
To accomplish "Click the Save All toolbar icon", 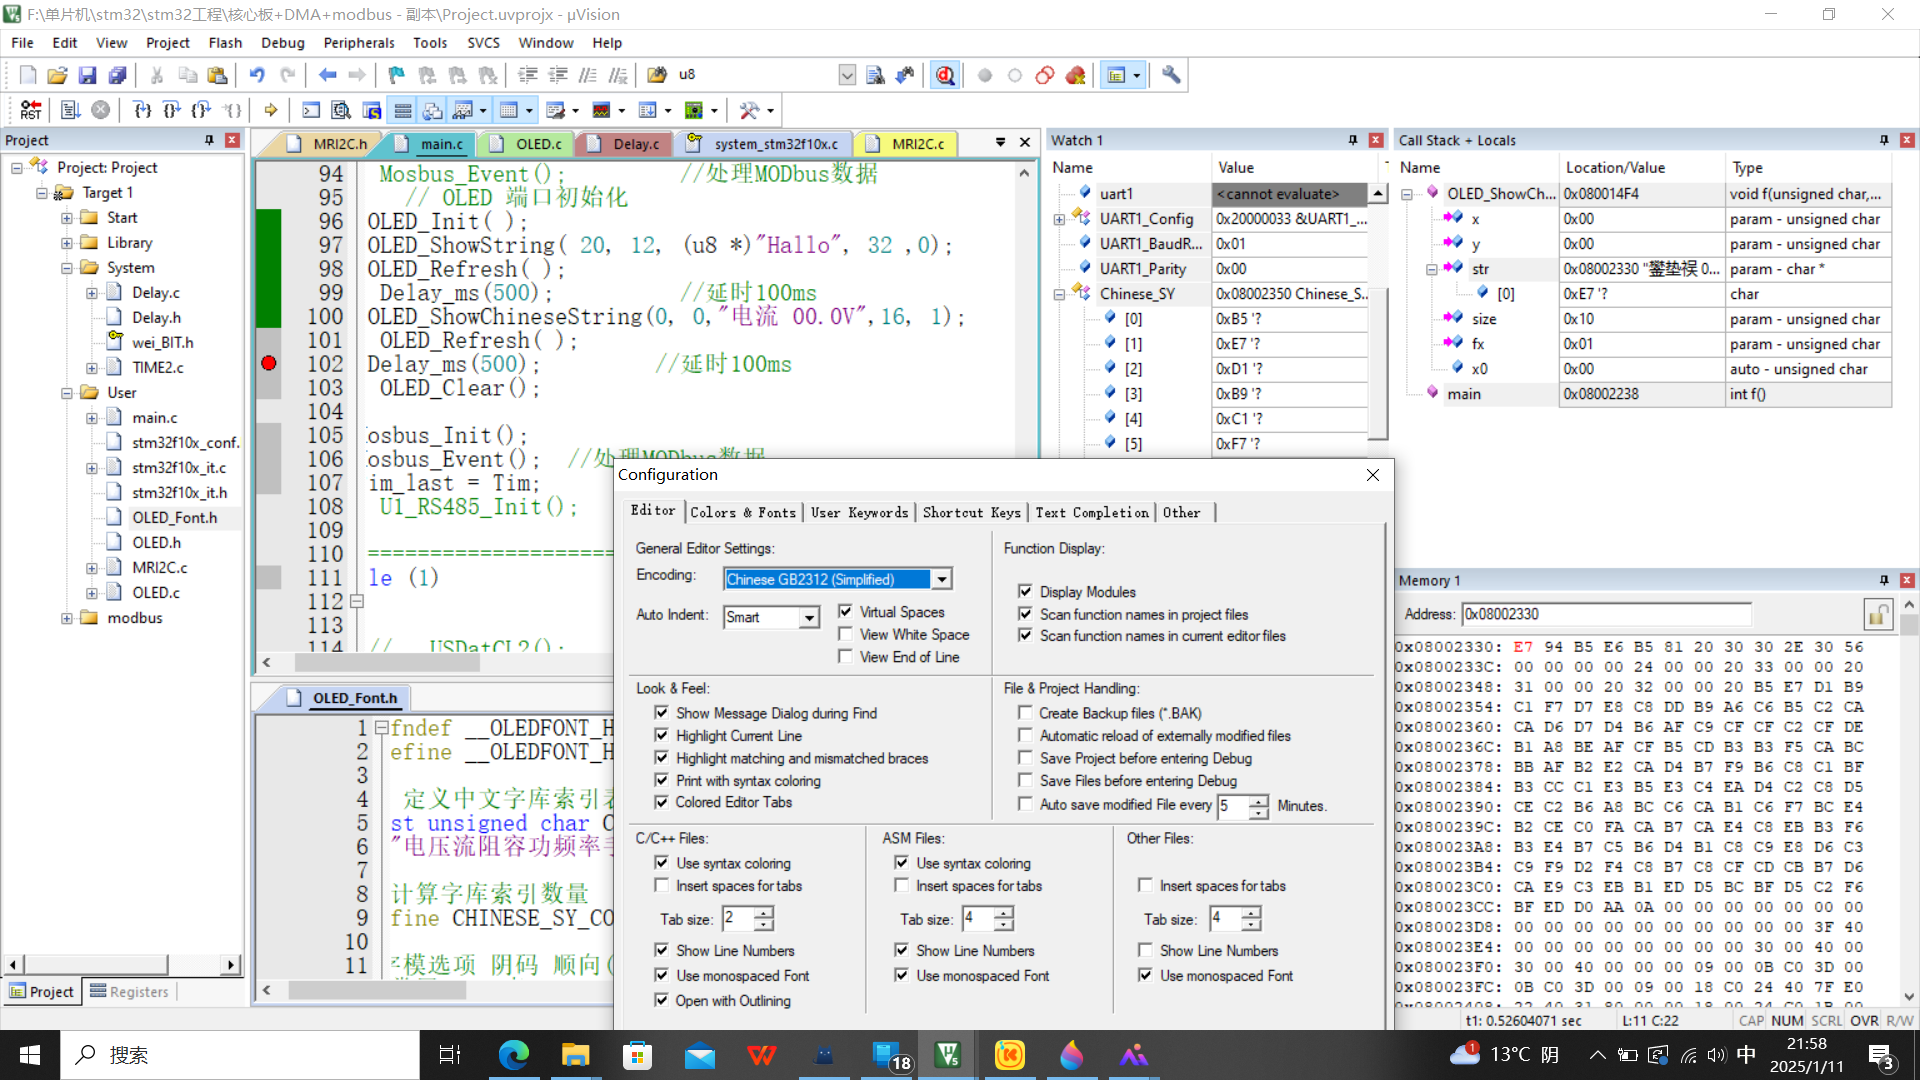I will point(117,75).
